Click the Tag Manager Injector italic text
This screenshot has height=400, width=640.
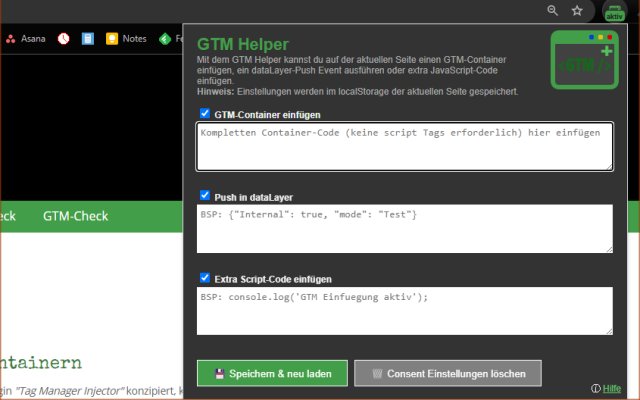pyautogui.click(x=69, y=391)
